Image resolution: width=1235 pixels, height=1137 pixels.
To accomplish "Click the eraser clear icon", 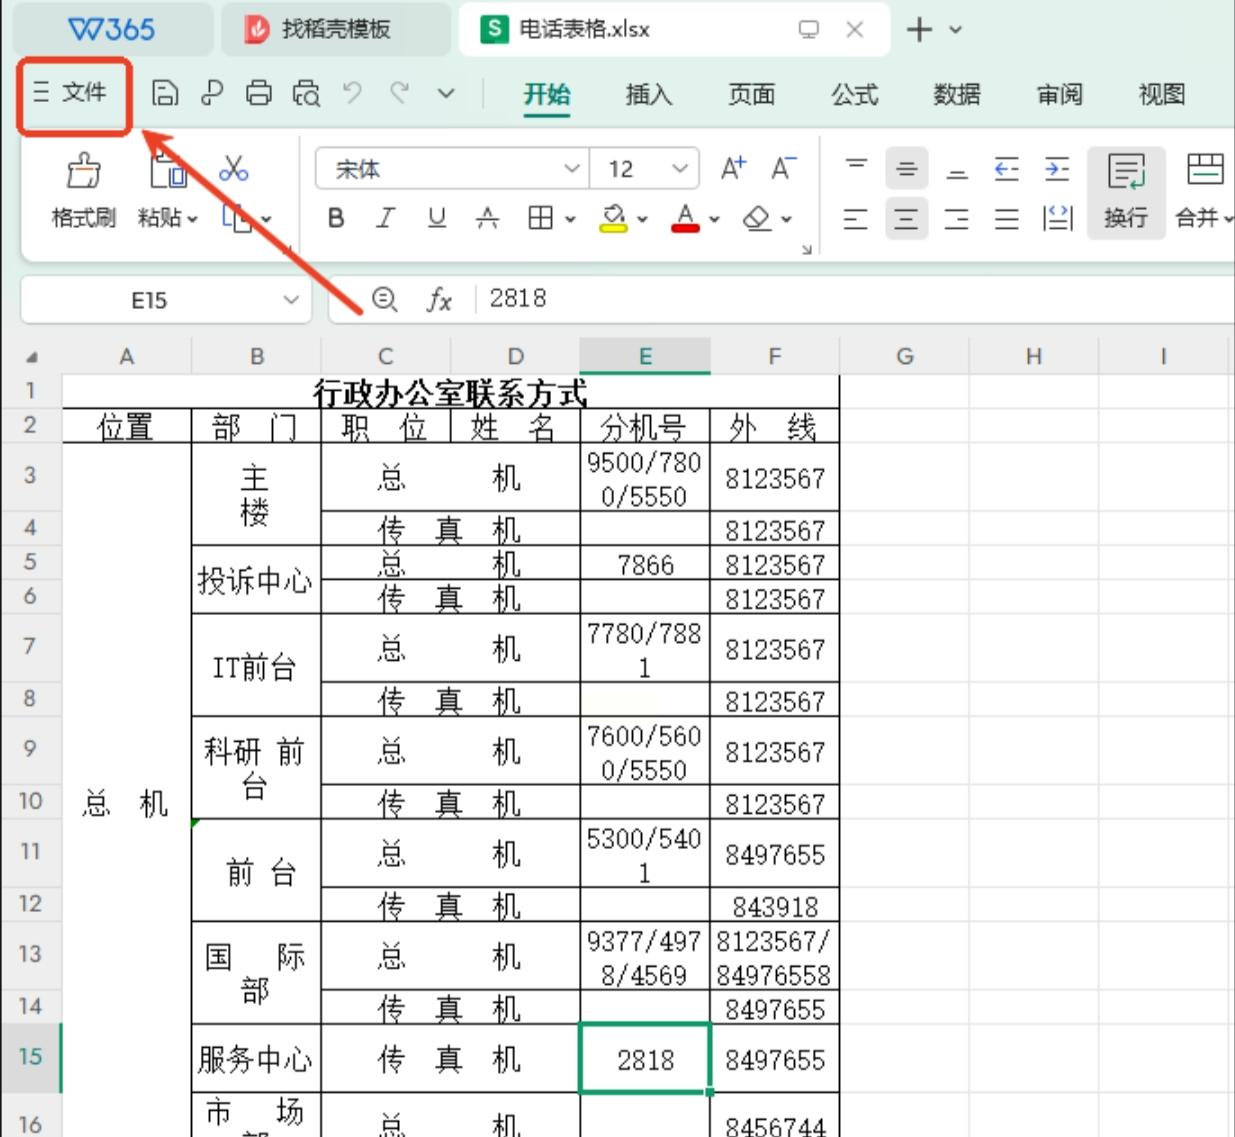I will click(x=757, y=218).
